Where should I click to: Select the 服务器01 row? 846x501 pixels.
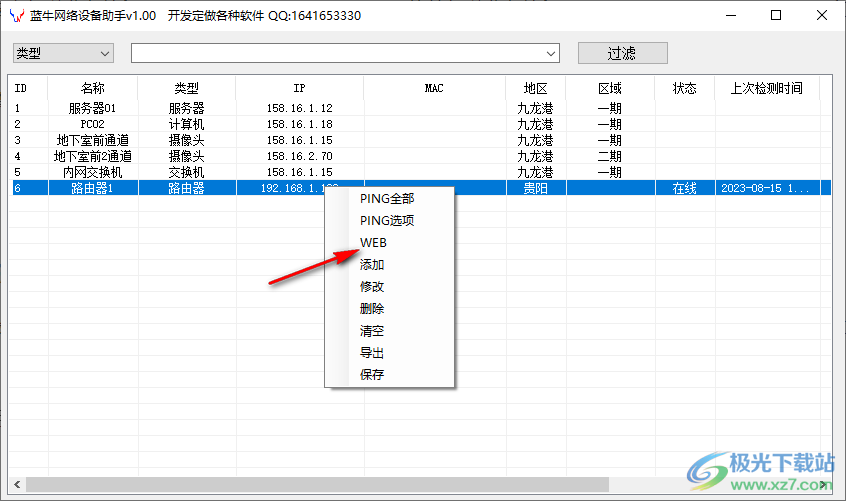pos(421,108)
